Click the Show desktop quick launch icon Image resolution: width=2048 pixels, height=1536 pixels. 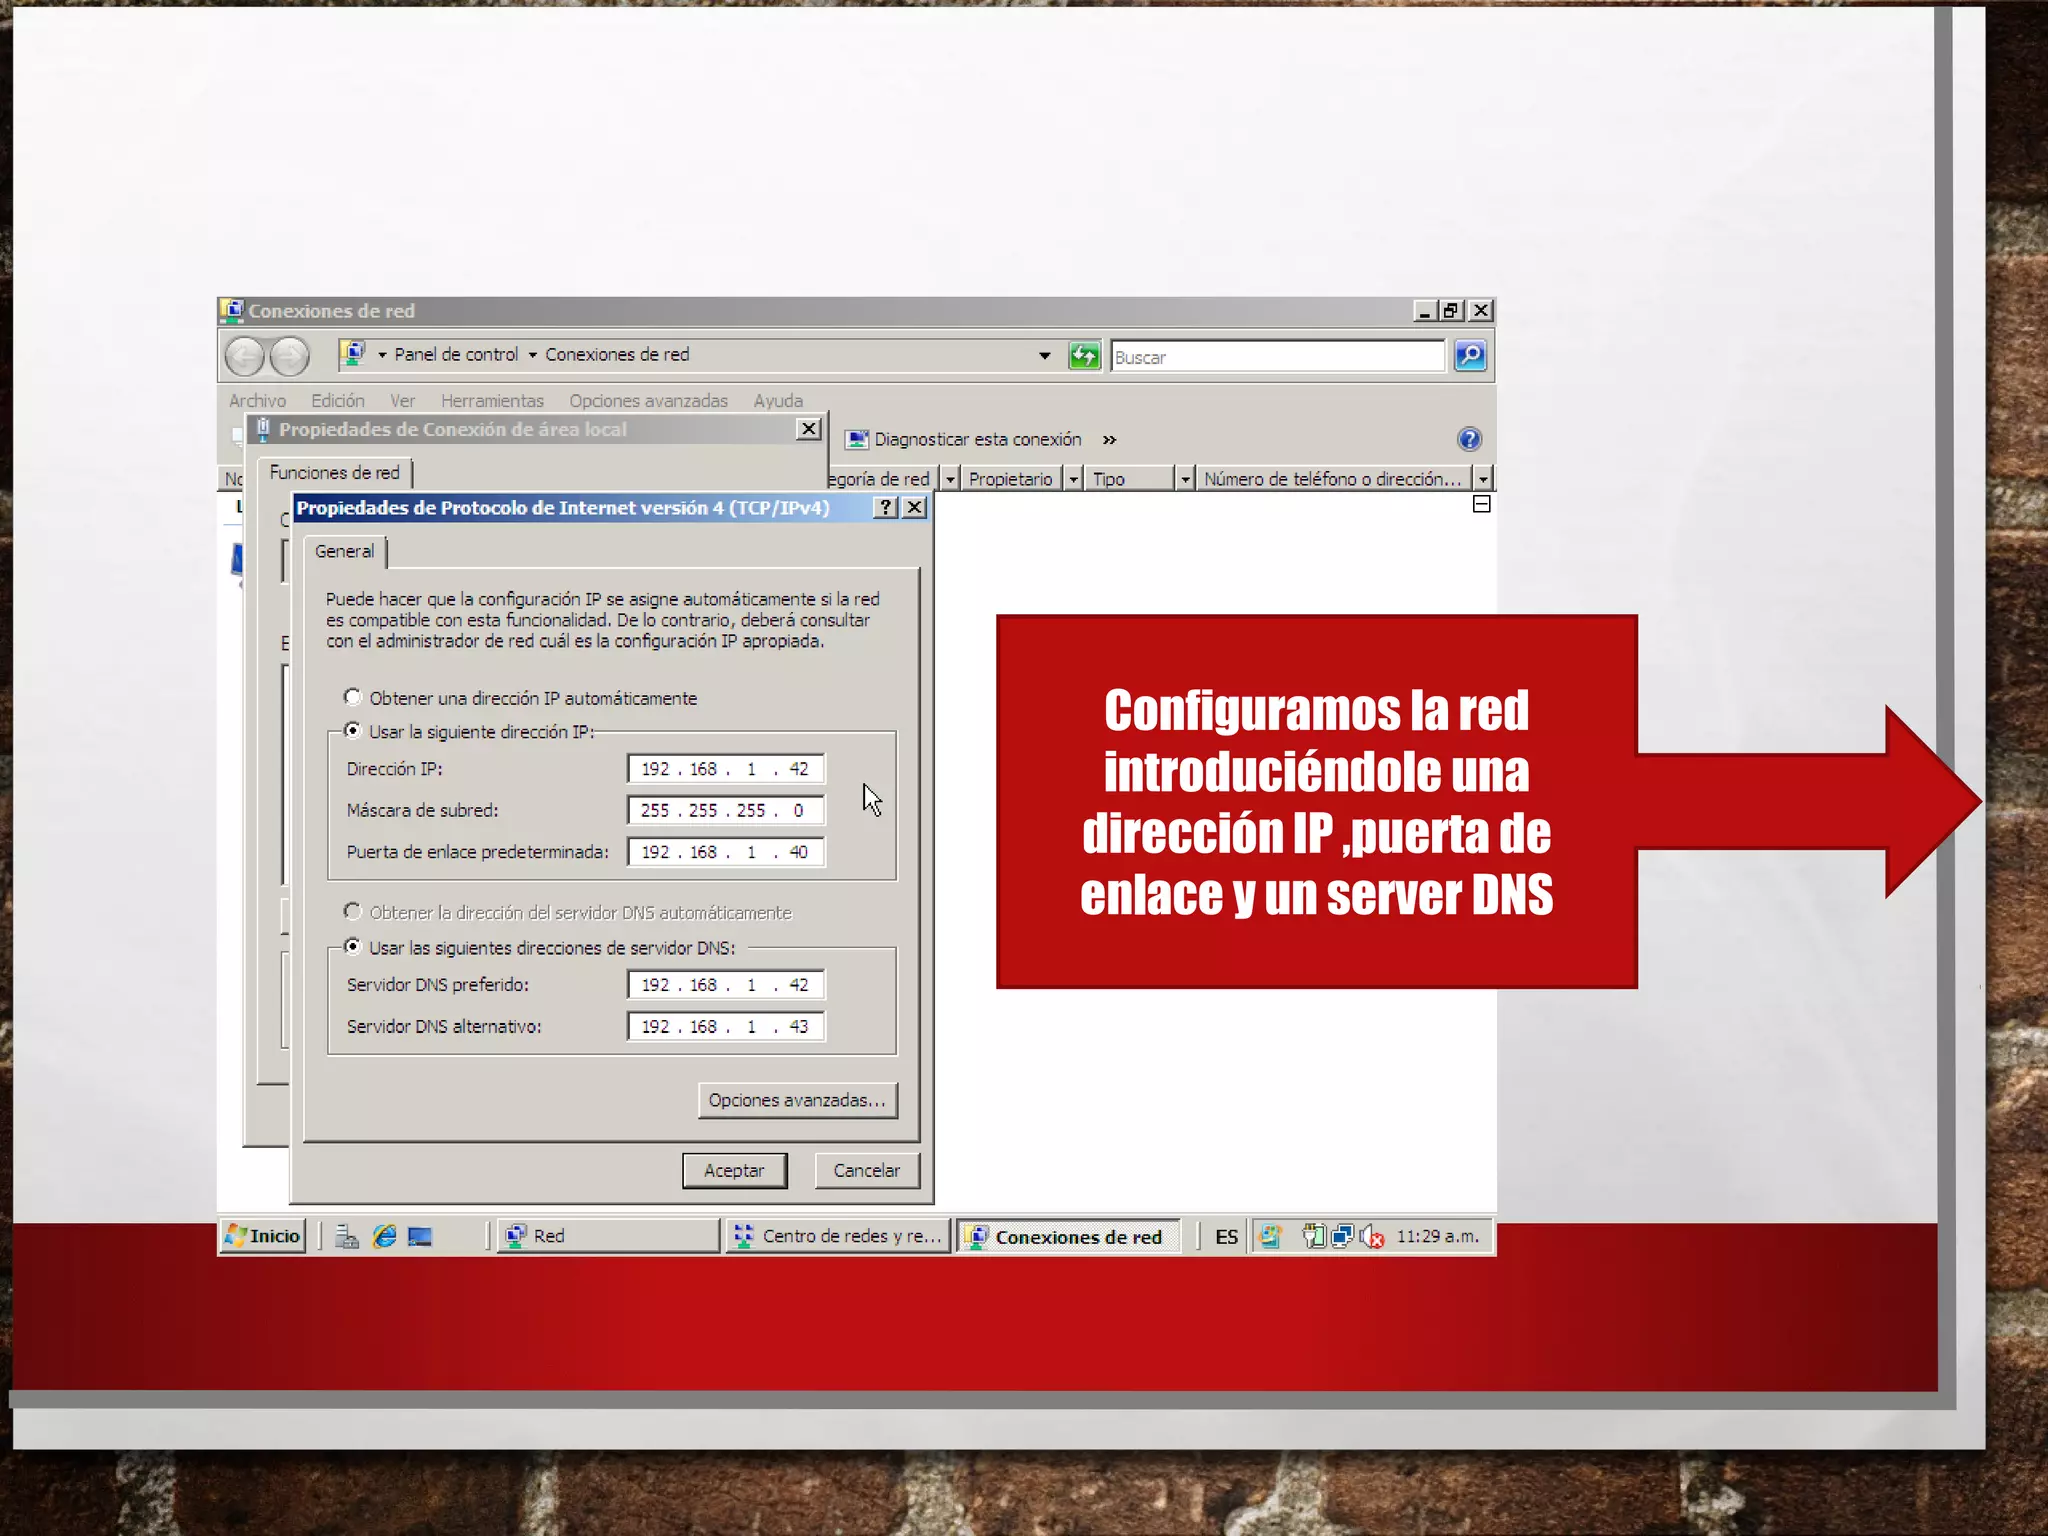pos(420,1237)
